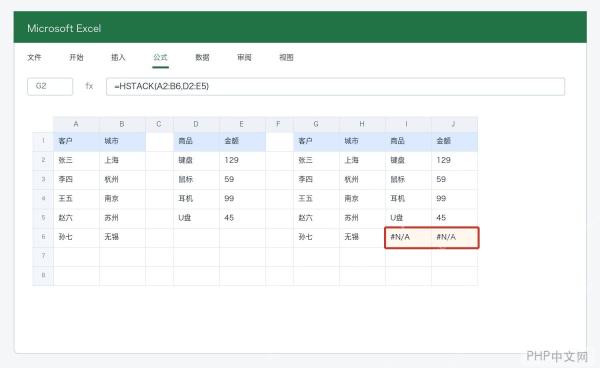Select cell A2 containing 张三

76,160
